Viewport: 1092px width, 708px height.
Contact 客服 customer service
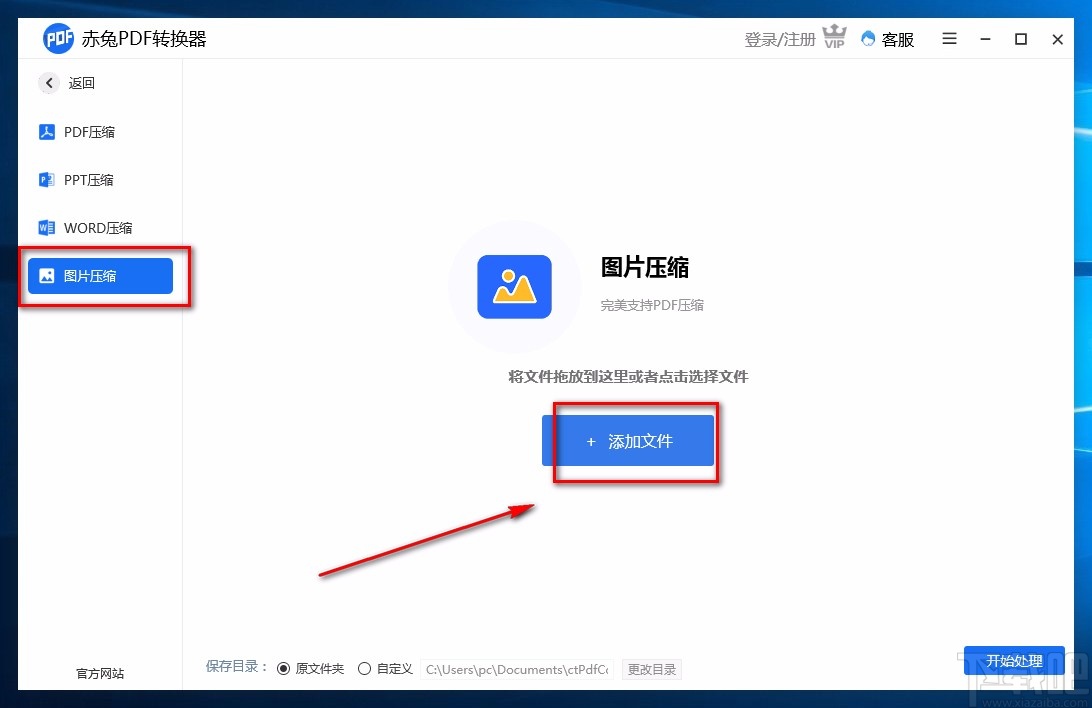886,39
